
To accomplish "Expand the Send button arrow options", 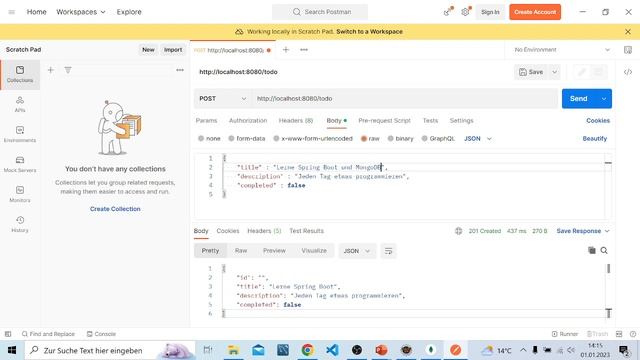I will [604, 98].
